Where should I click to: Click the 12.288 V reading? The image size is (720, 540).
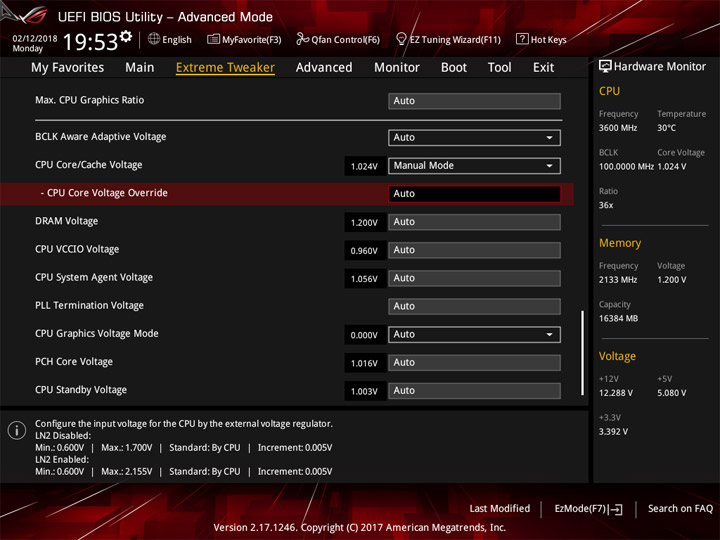pyautogui.click(x=615, y=393)
